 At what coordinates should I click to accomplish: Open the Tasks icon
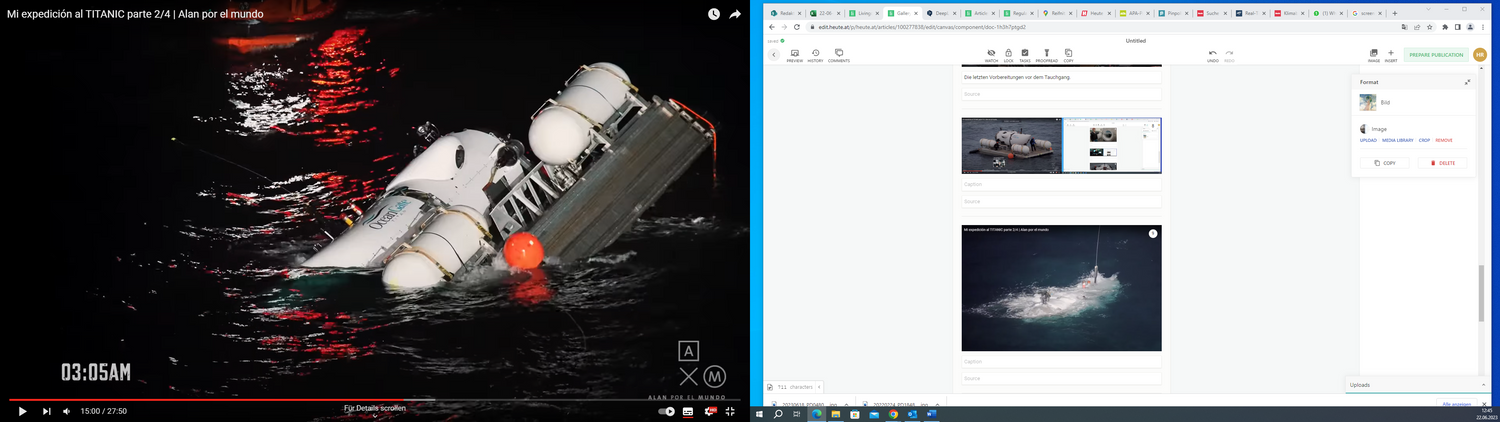pos(1025,55)
